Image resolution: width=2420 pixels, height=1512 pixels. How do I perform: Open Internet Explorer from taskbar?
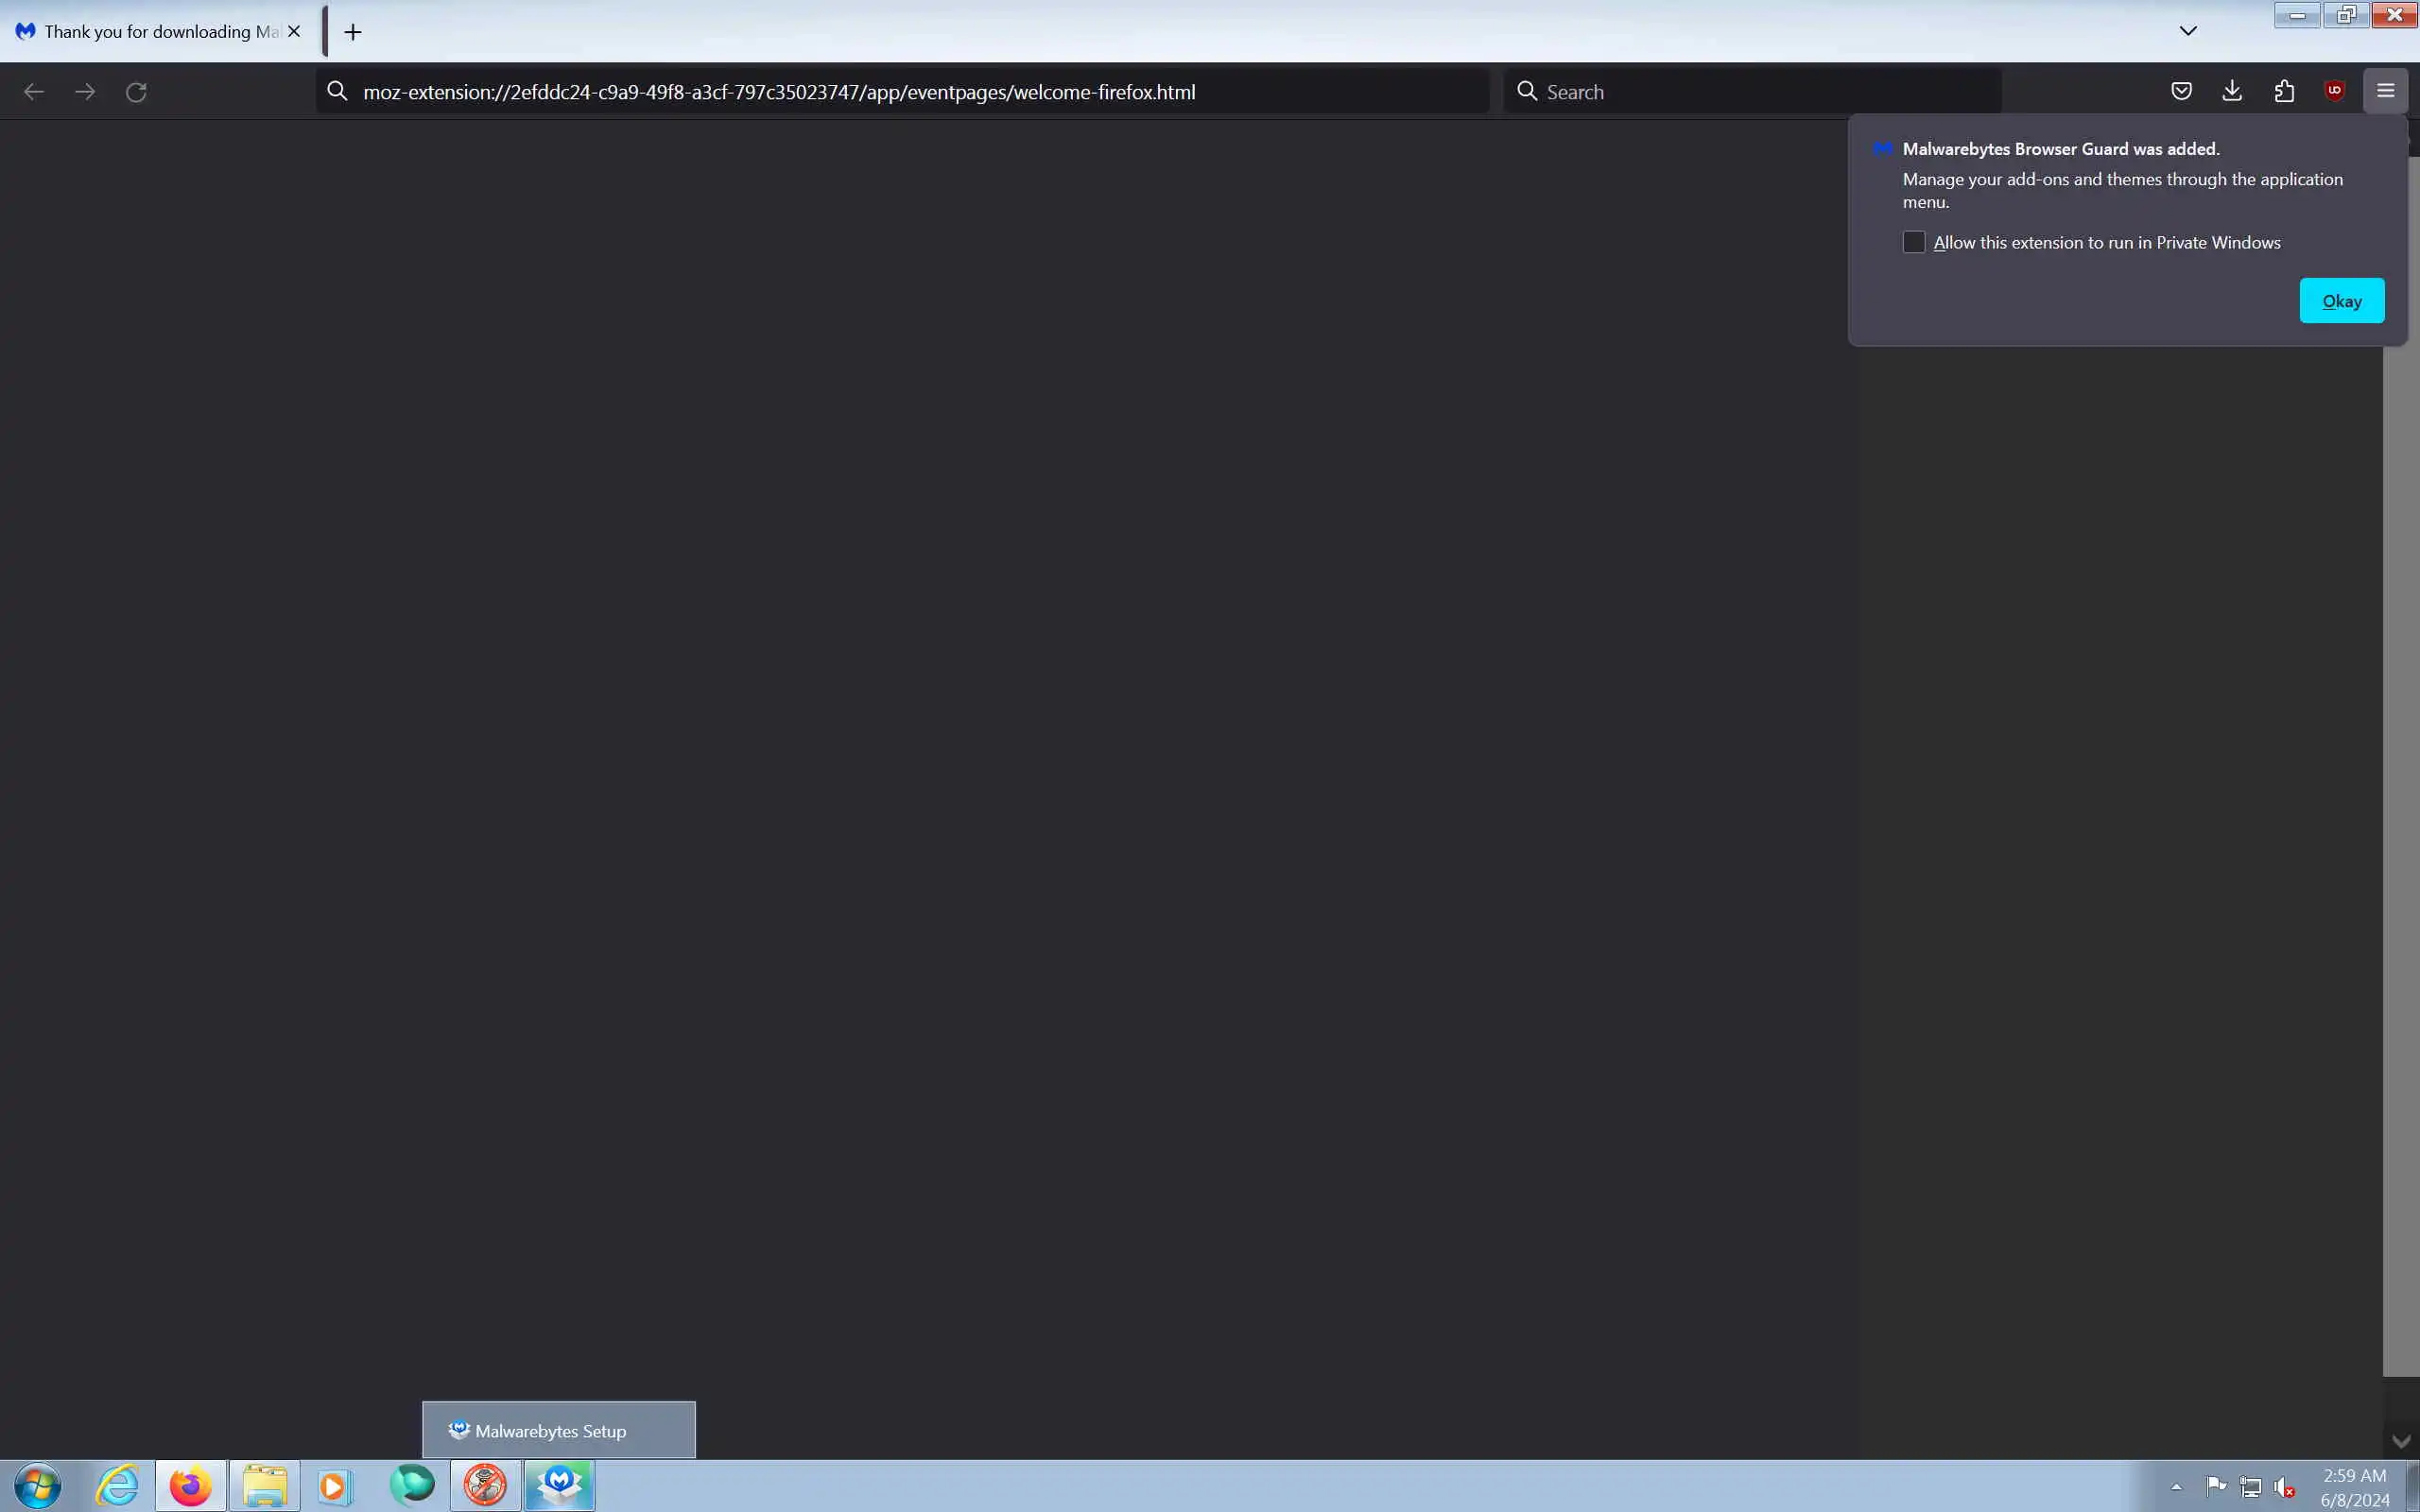click(x=117, y=1485)
